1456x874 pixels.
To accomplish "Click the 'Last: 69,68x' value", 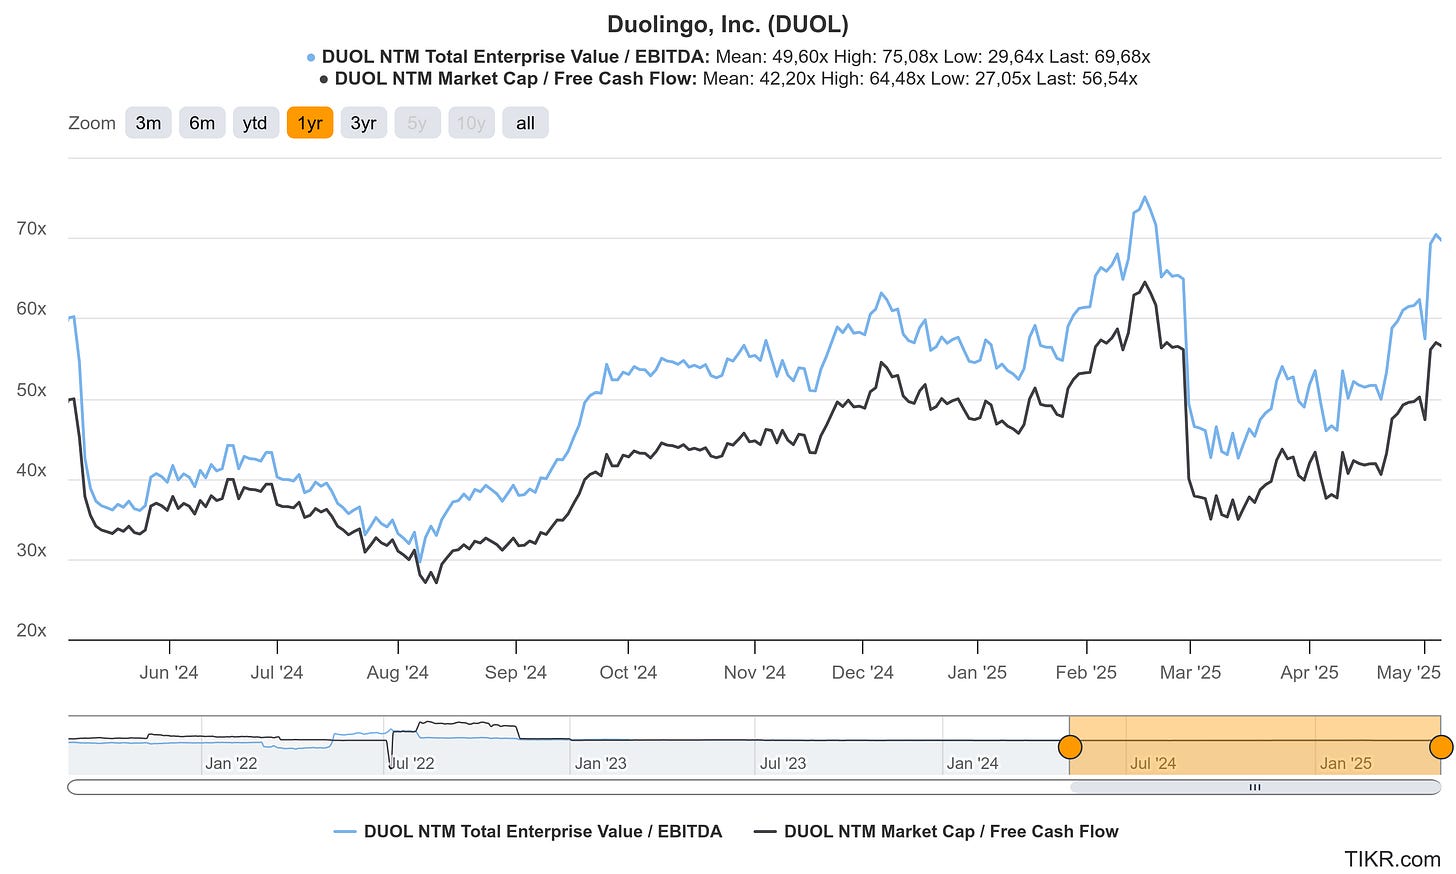I will 1100,57.
